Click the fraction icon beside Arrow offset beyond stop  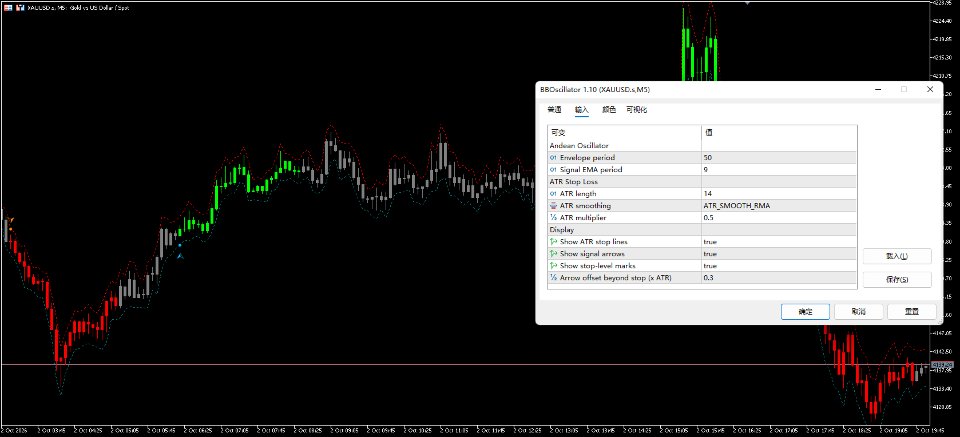click(x=553, y=278)
